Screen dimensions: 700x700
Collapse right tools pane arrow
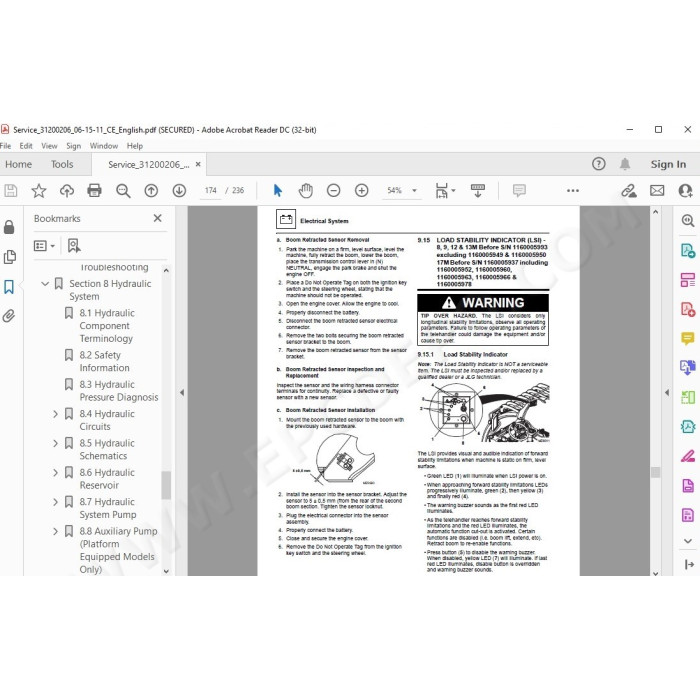[x=667, y=392]
